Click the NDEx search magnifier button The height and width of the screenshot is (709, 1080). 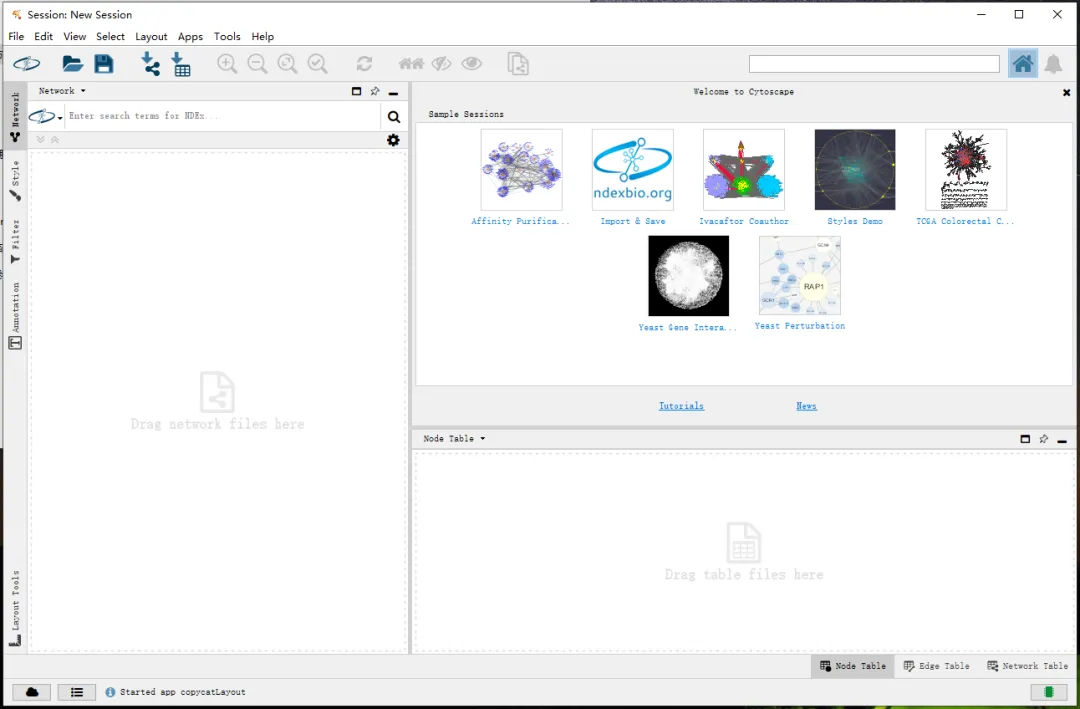393,116
